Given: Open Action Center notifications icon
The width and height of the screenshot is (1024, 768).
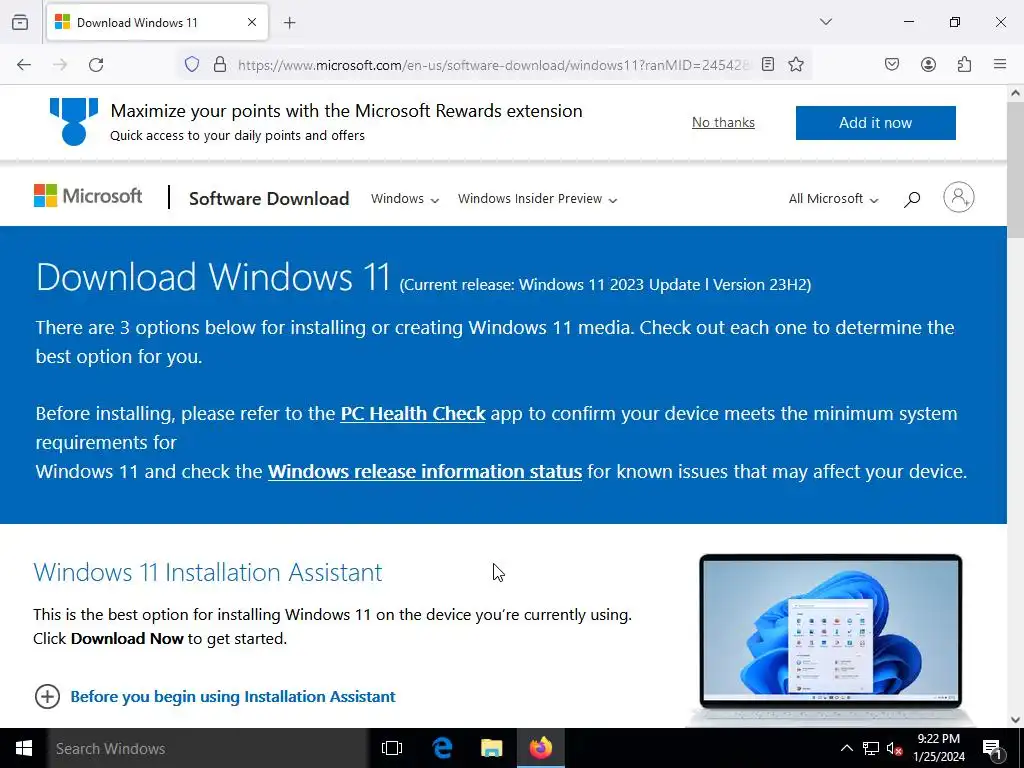Looking at the screenshot, I should coord(993,748).
